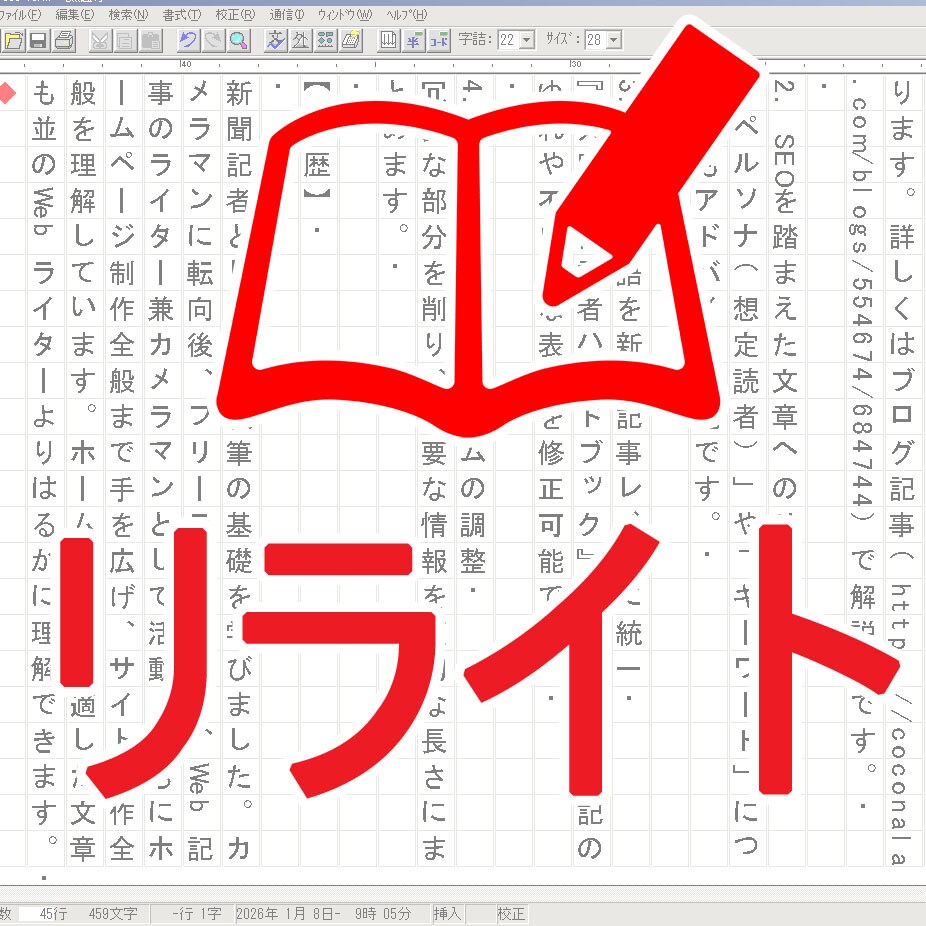The height and width of the screenshot is (926, 926).
Task: Click the Paste clipboard icon
Action: tap(151, 40)
